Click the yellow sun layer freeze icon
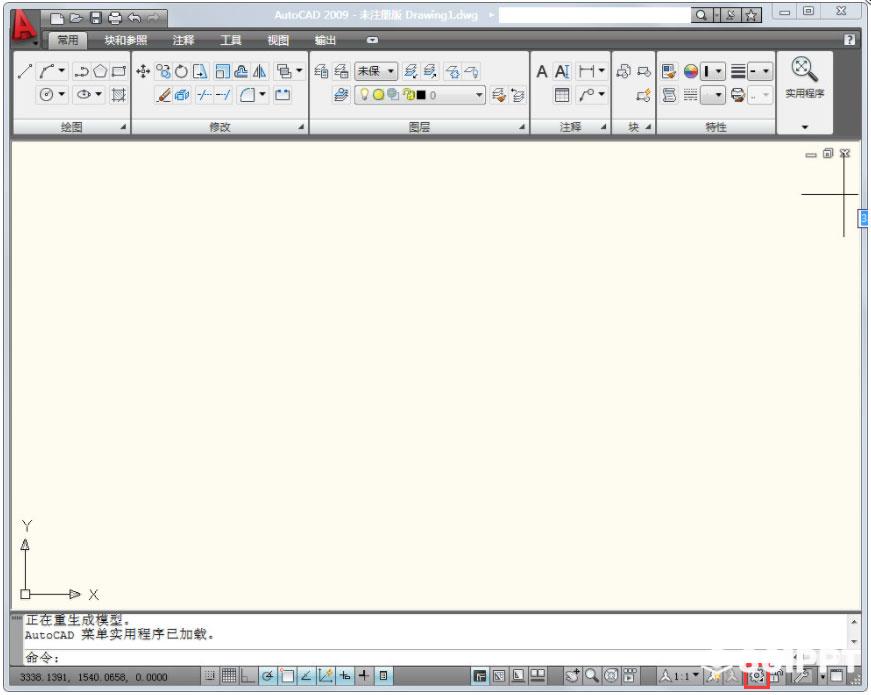 (378, 95)
